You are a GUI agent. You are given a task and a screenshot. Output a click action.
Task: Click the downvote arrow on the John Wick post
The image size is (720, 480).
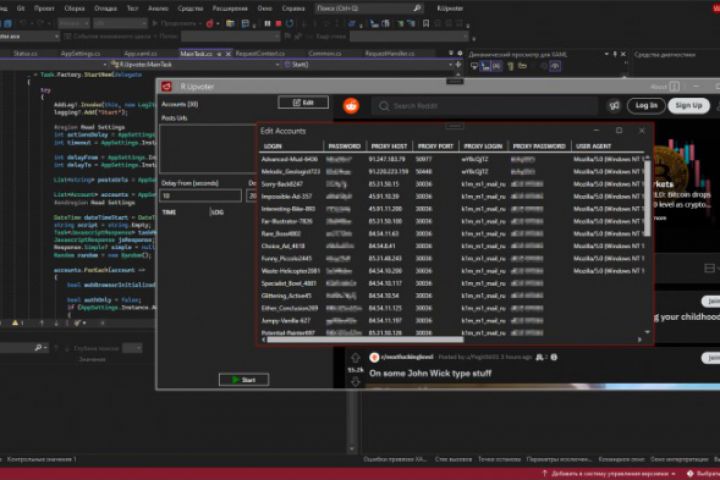[x=355, y=382]
